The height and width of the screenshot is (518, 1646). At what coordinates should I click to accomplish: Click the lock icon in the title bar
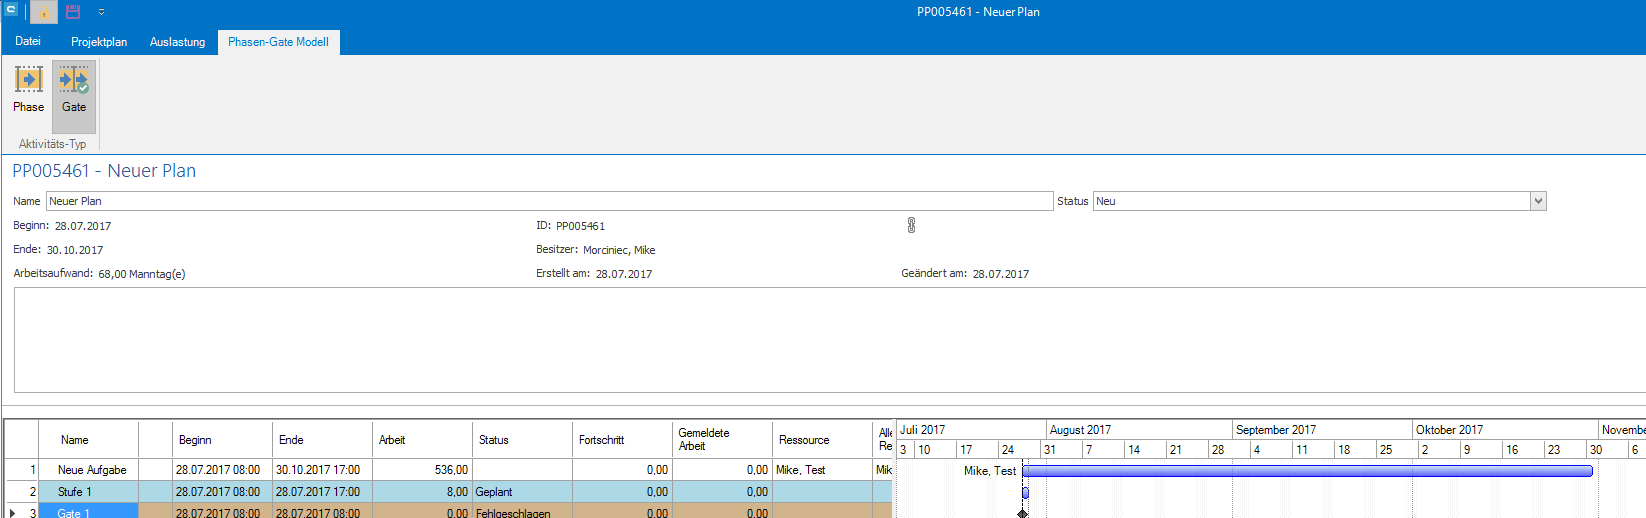(x=43, y=12)
